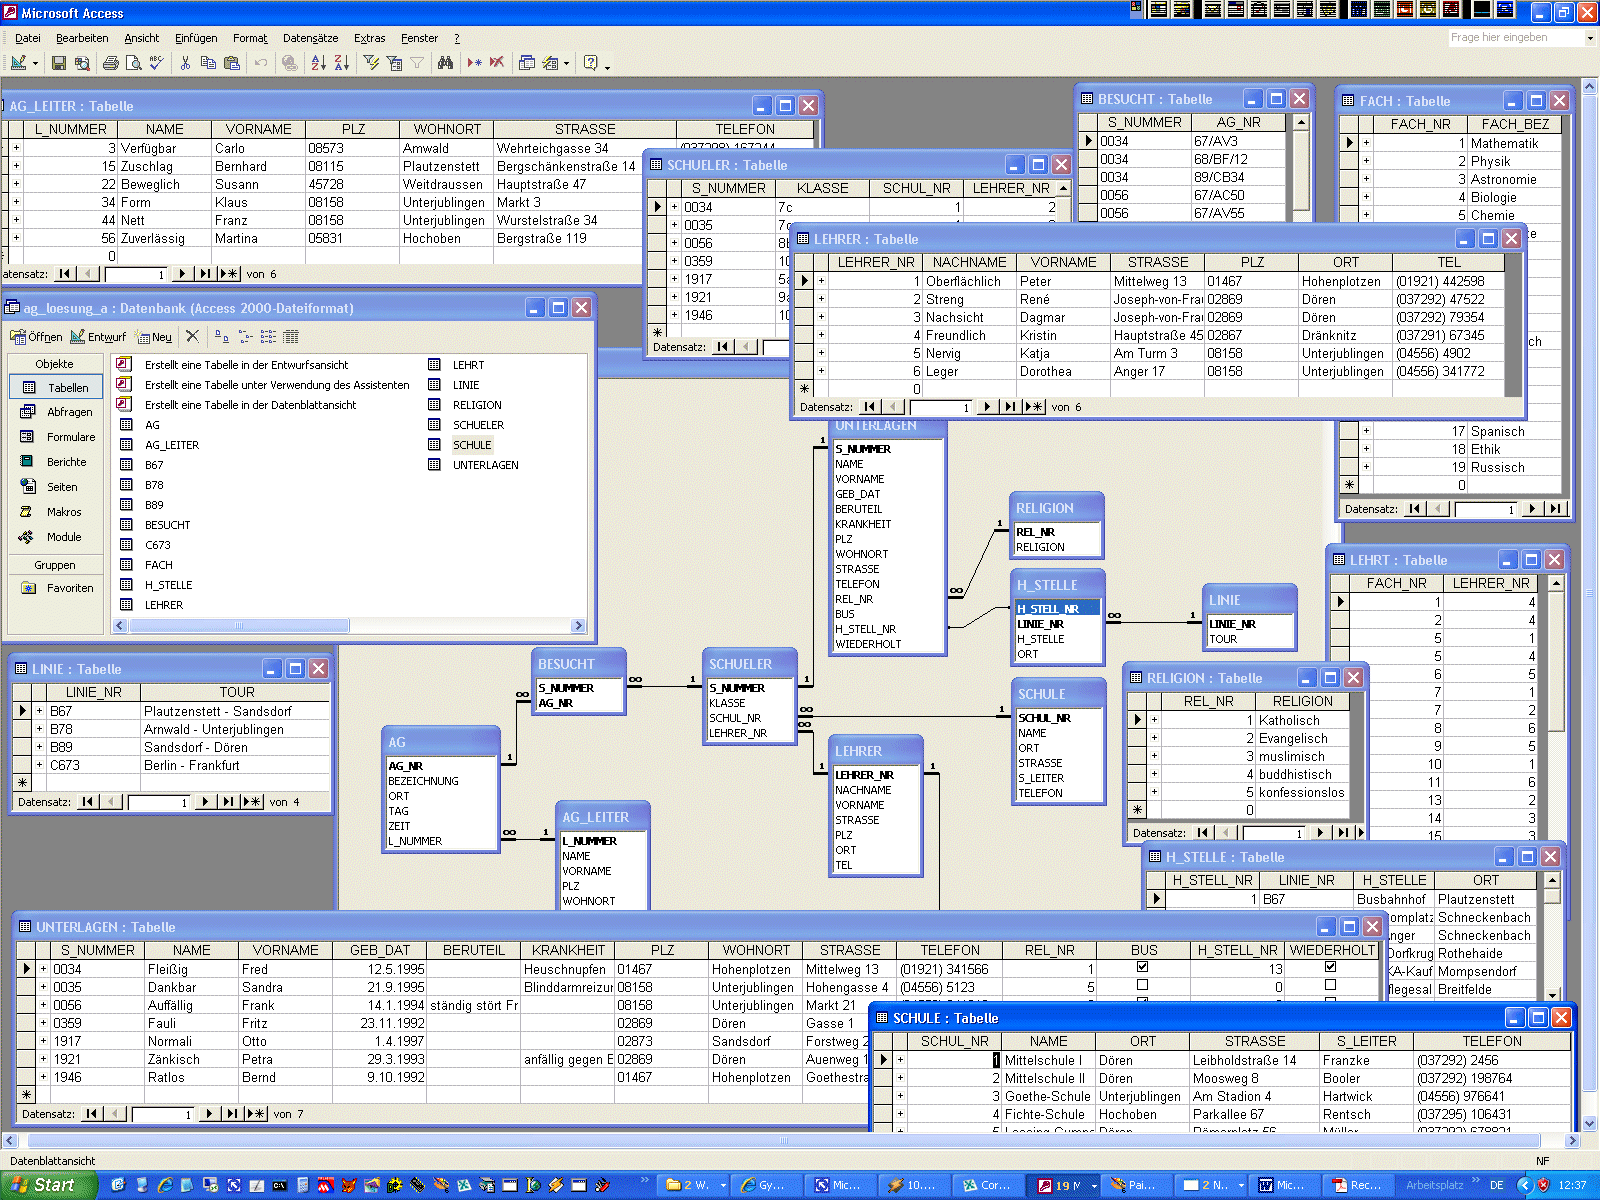Click the Internet Explorer icon in taskbar quick launch
The width and height of the screenshot is (1600, 1200).
(x=165, y=1185)
